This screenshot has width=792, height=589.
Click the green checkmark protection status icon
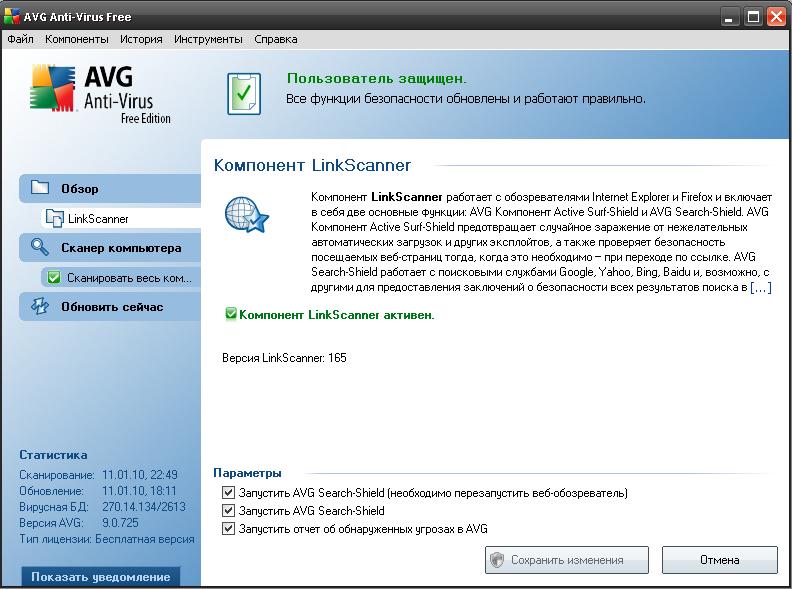pyautogui.click(x=244, y=94)
